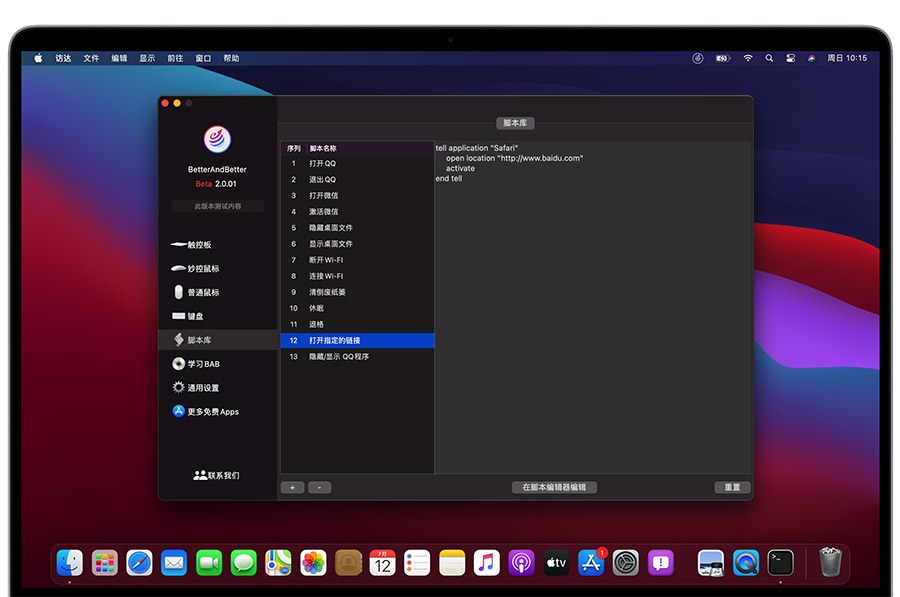Open the 妙控鼠标 Magic Mouse section

pyautogui.click(x=196, y=269)
